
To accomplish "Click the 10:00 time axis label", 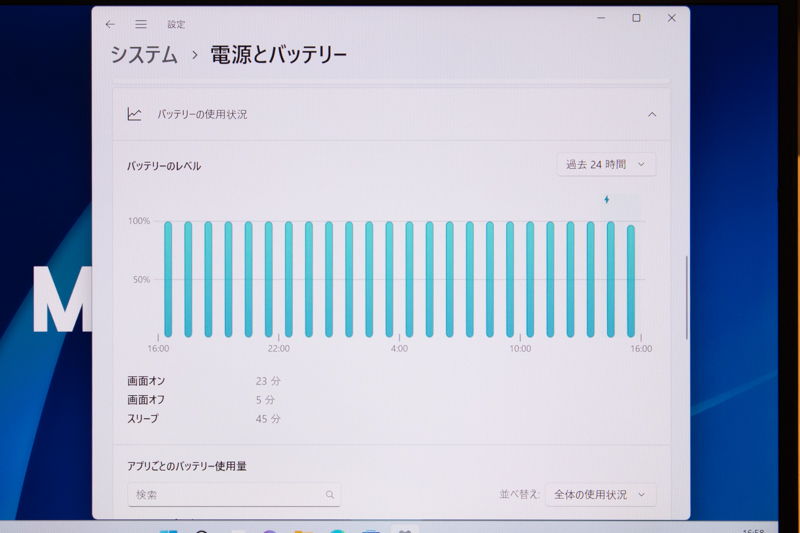I will point(520,348).
